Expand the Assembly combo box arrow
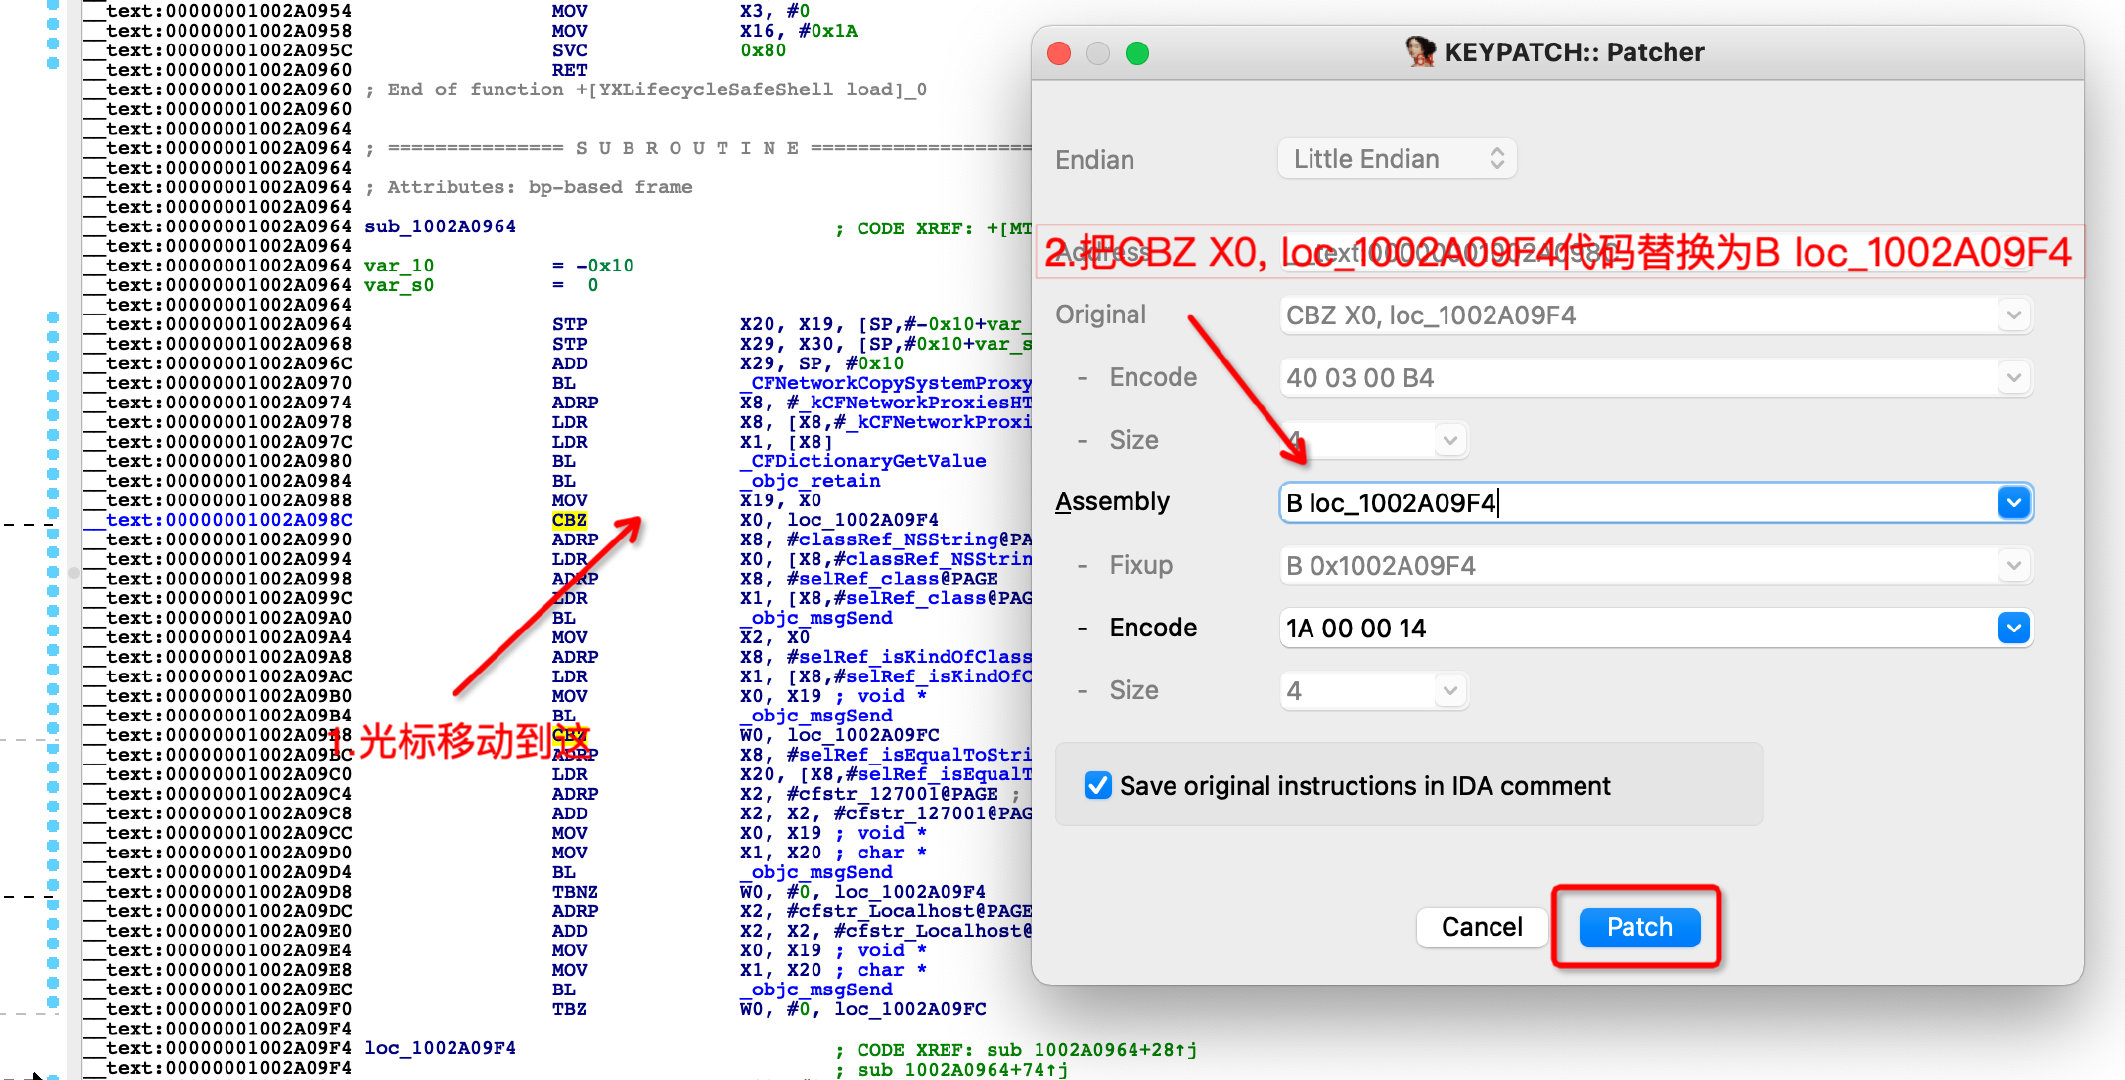The width and height of the screenshot is (2125, 1080). [x=2013, y=502]
